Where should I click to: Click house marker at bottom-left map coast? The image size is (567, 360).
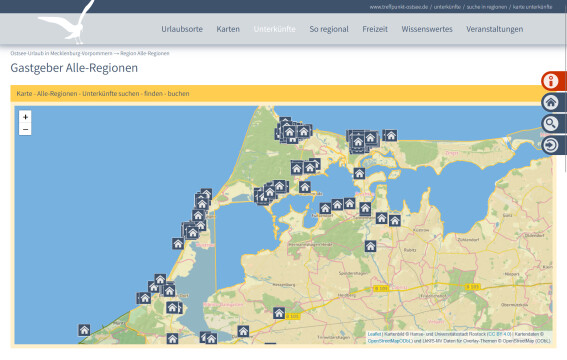tap(84, 330)
